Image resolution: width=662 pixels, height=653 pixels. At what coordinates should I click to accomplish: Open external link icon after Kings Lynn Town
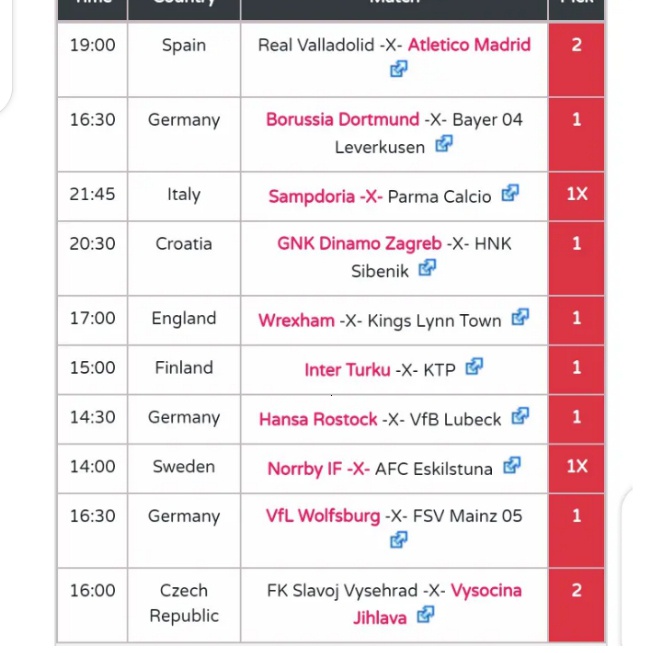(x=520, y=318)
